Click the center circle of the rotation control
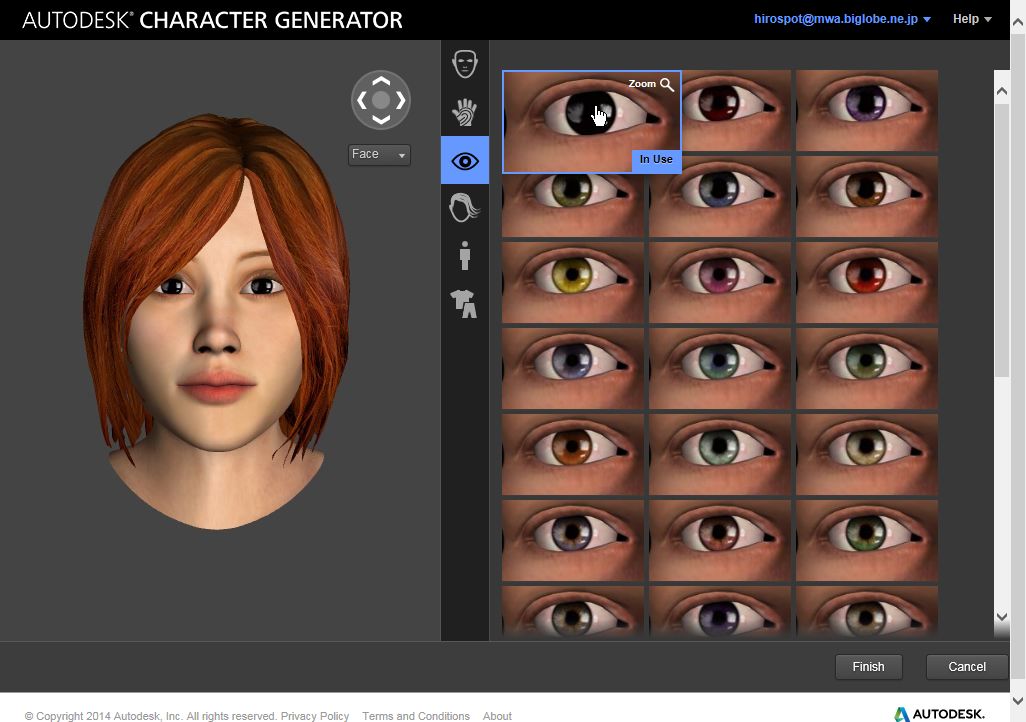 380,100
